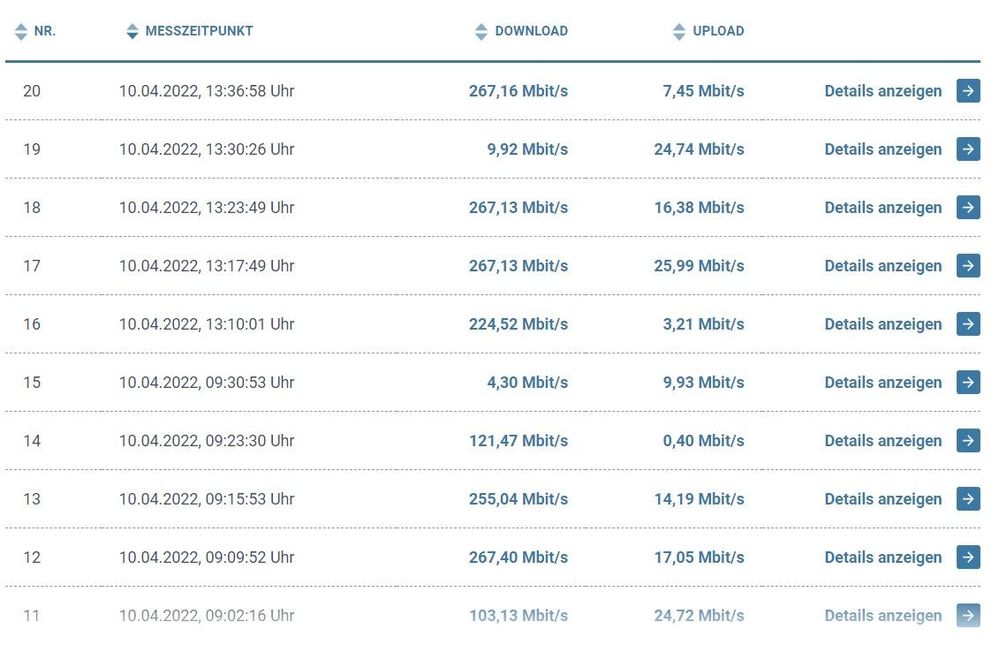The image size is (999, 646).
Task: Sort results by Upload speed
Action: (682, 30)
